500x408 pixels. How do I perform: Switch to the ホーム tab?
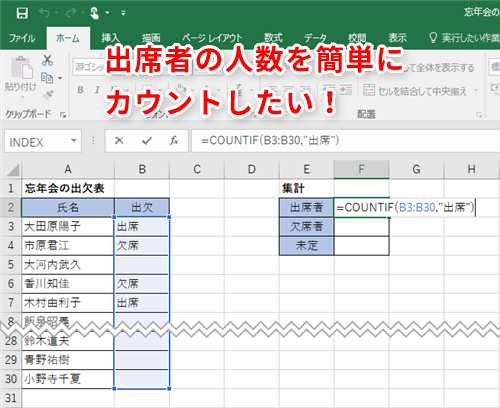[x=68, y=38]
